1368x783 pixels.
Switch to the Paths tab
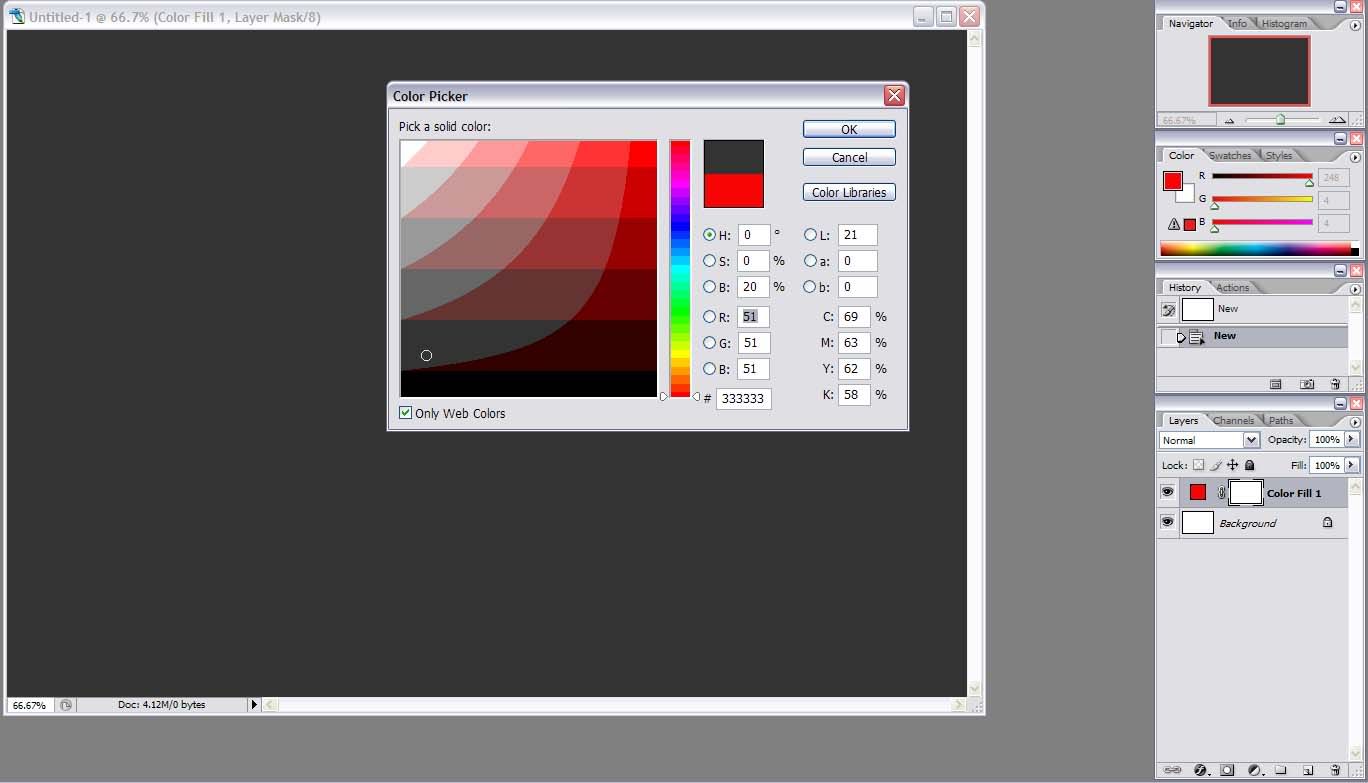pyautogui.click(x=1281, y=420)
